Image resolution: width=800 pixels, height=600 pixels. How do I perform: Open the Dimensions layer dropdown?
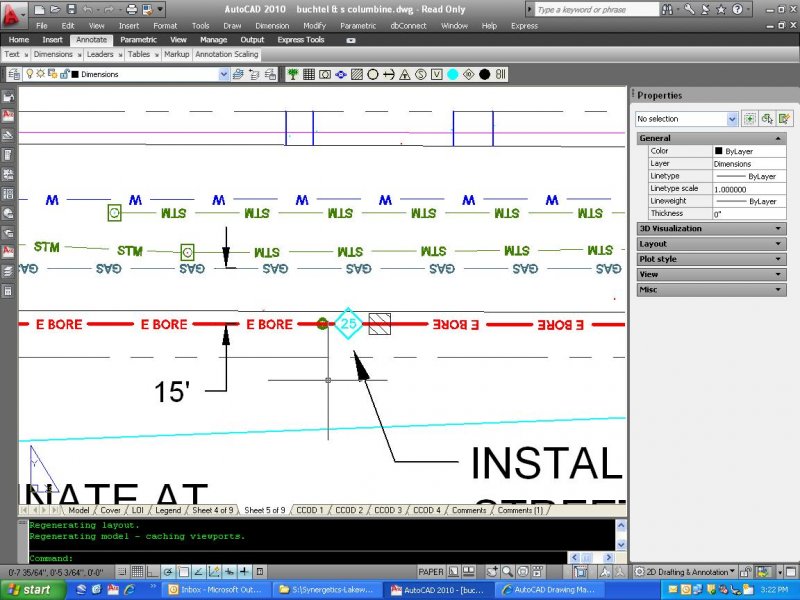click(x=224, y=73)
